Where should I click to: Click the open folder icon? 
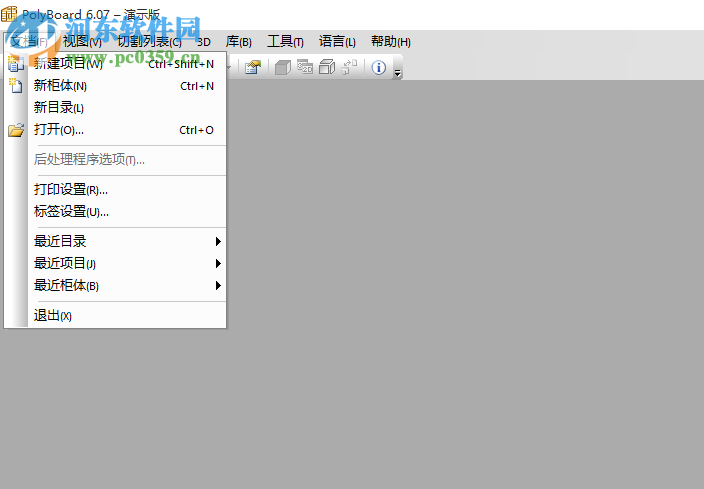click(16, 130)
